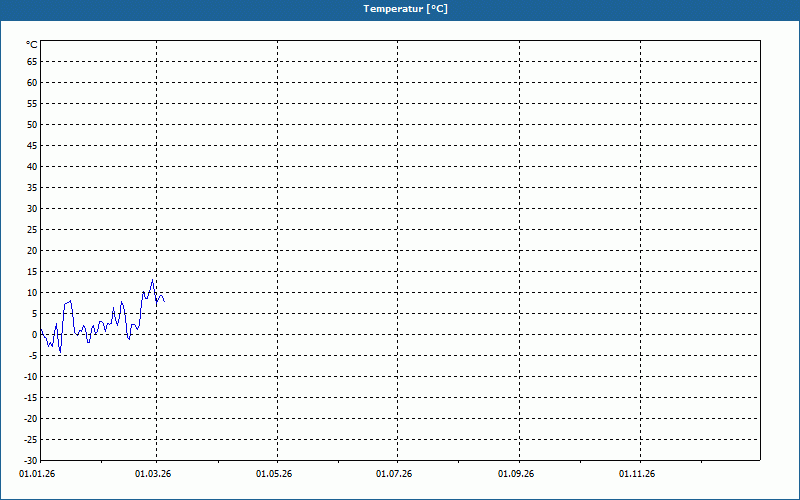Click the -30 label at the y-axis bottom

[29, 460]
